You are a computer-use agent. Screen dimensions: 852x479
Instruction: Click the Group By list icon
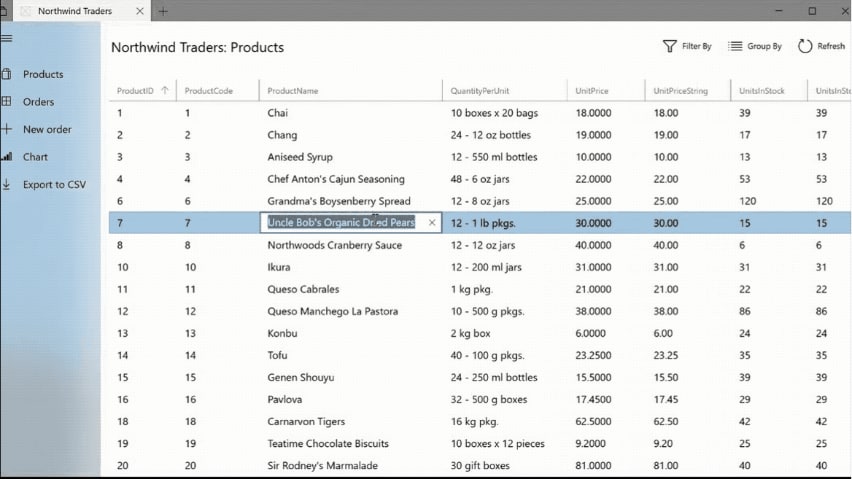(735, 46)
